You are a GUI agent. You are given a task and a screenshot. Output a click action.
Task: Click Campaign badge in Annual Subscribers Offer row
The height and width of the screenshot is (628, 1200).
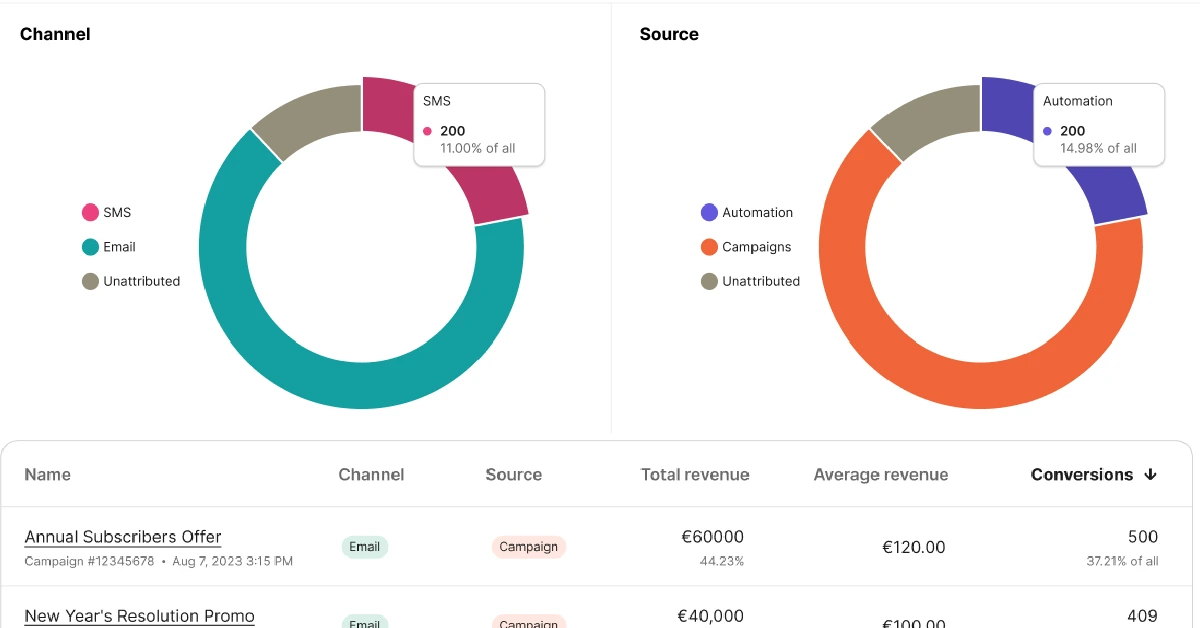[x=529, y=547]
